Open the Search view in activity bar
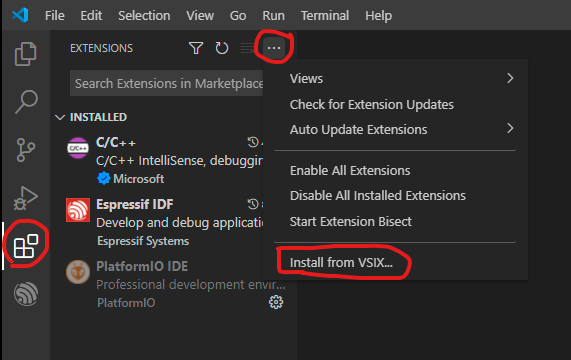The image size is (571, 360). click(26, 102)
